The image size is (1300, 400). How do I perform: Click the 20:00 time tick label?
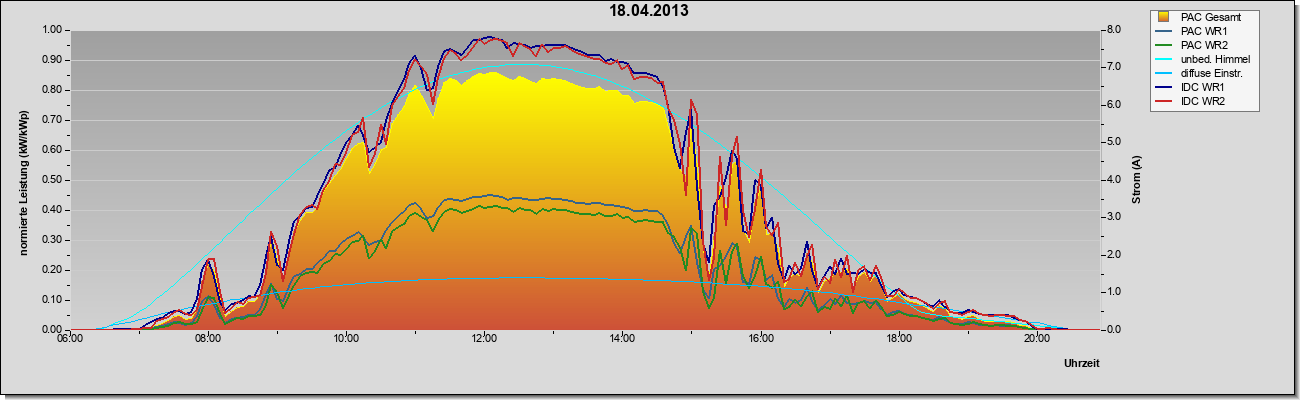pyautogui.click(x=1036, y=338)
